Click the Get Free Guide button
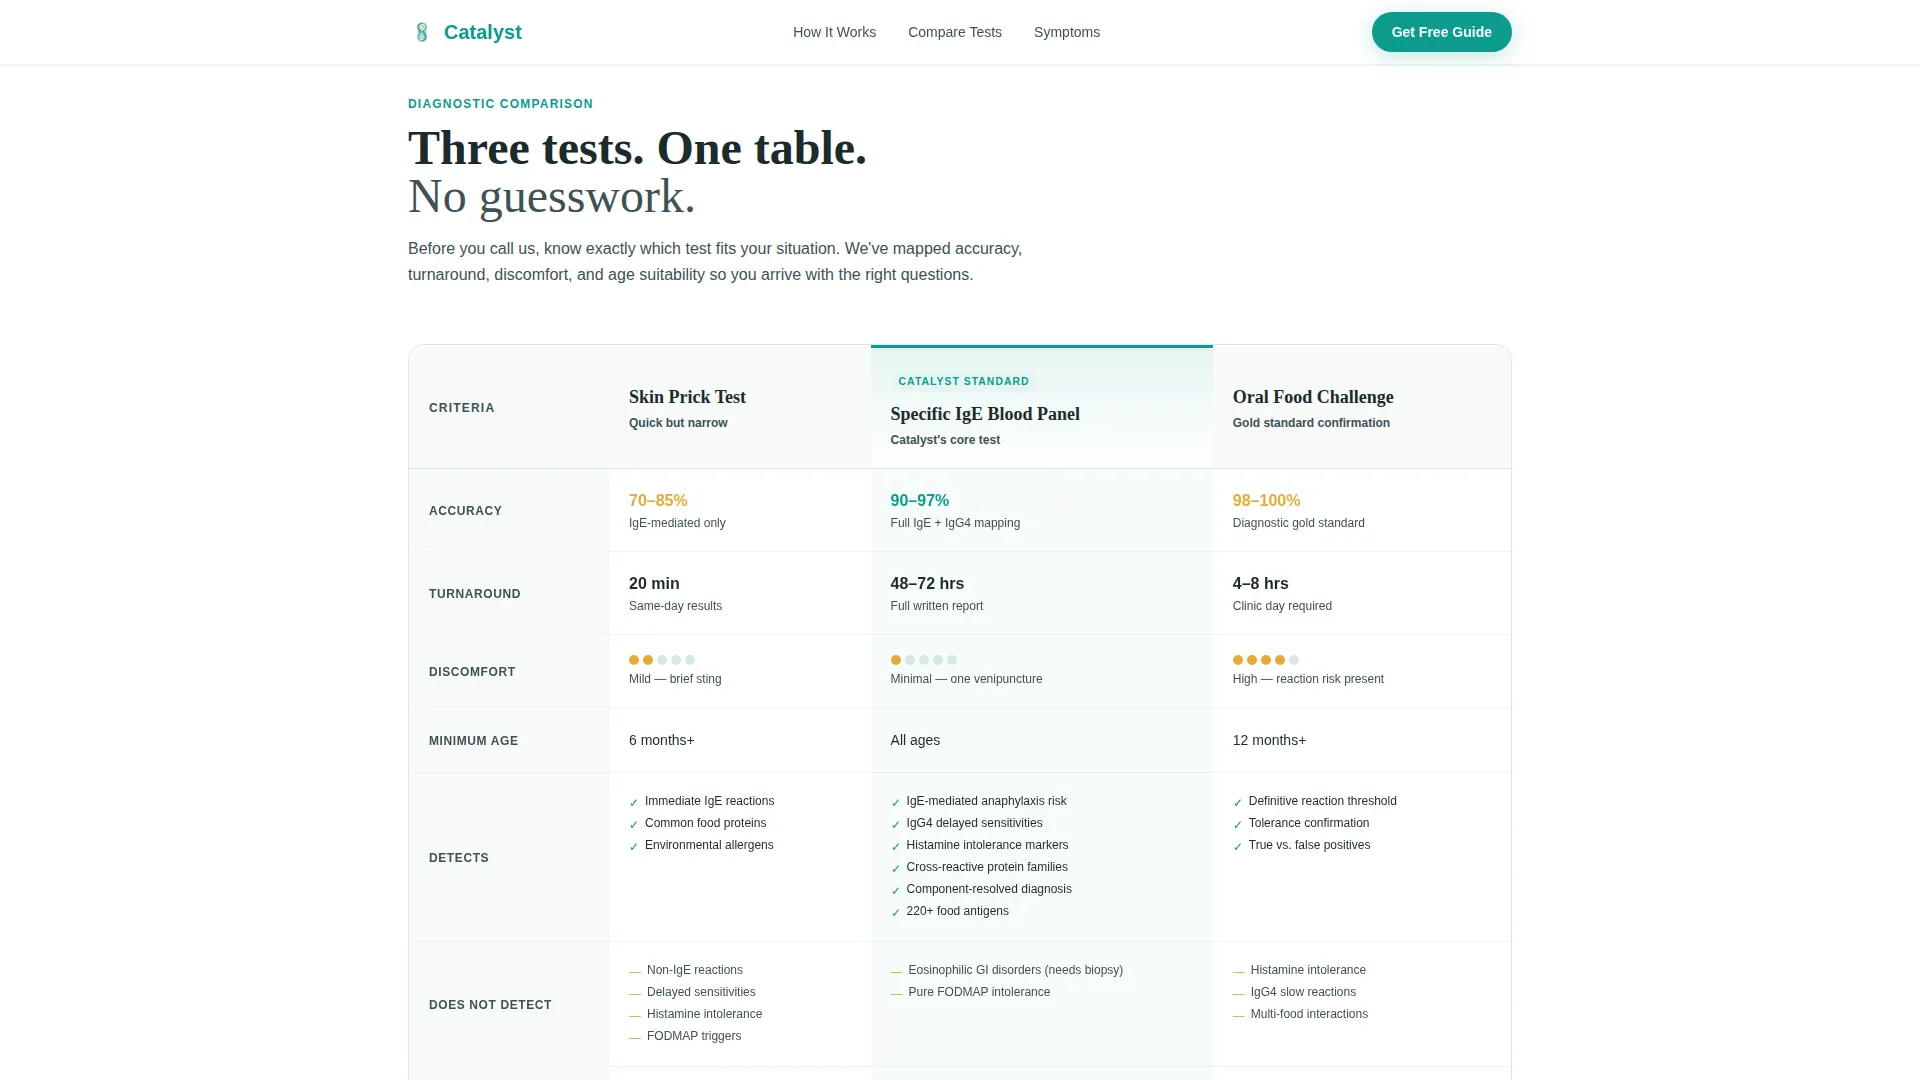 click(1441, 32)
